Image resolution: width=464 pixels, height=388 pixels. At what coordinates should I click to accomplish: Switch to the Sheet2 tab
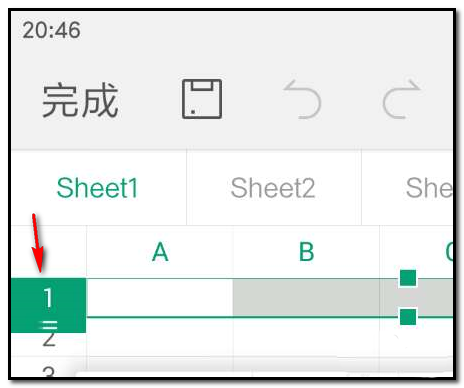(x=273, y=188)
